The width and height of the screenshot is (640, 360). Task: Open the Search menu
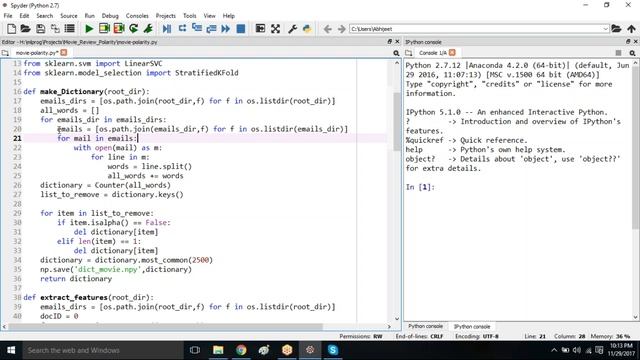click(44, 16)
